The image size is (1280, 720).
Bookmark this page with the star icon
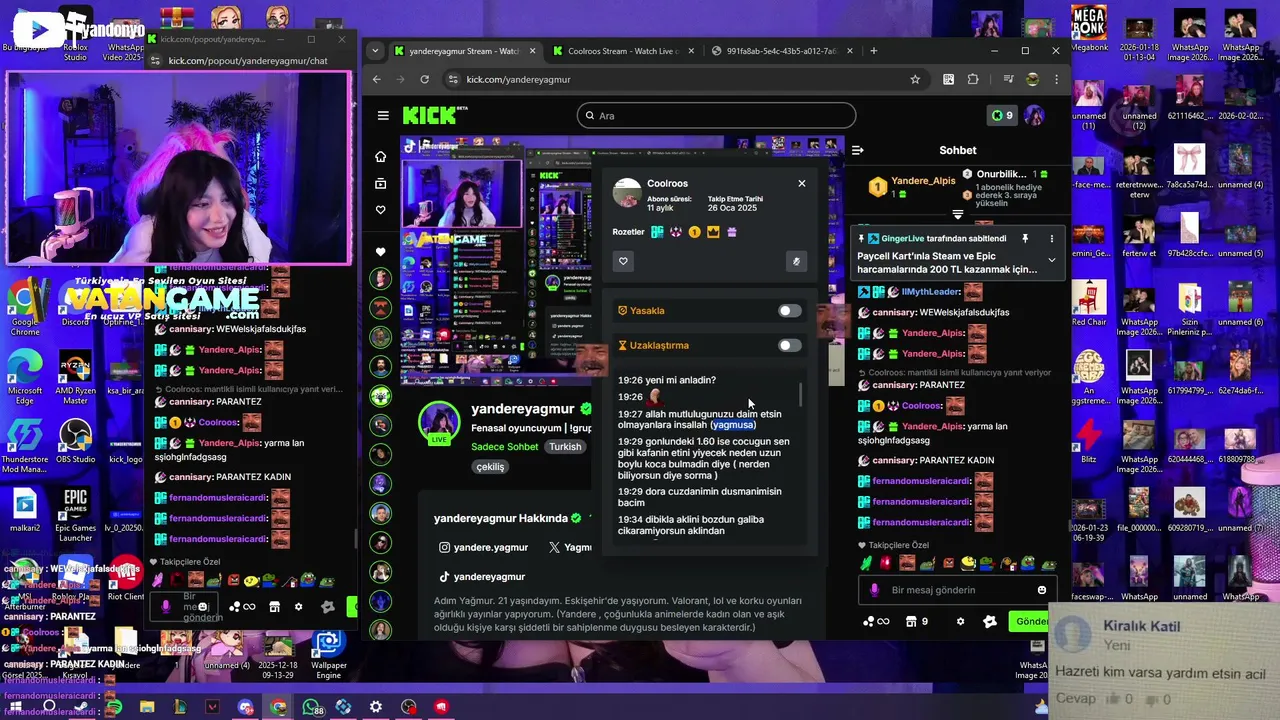tap(915, 79)
